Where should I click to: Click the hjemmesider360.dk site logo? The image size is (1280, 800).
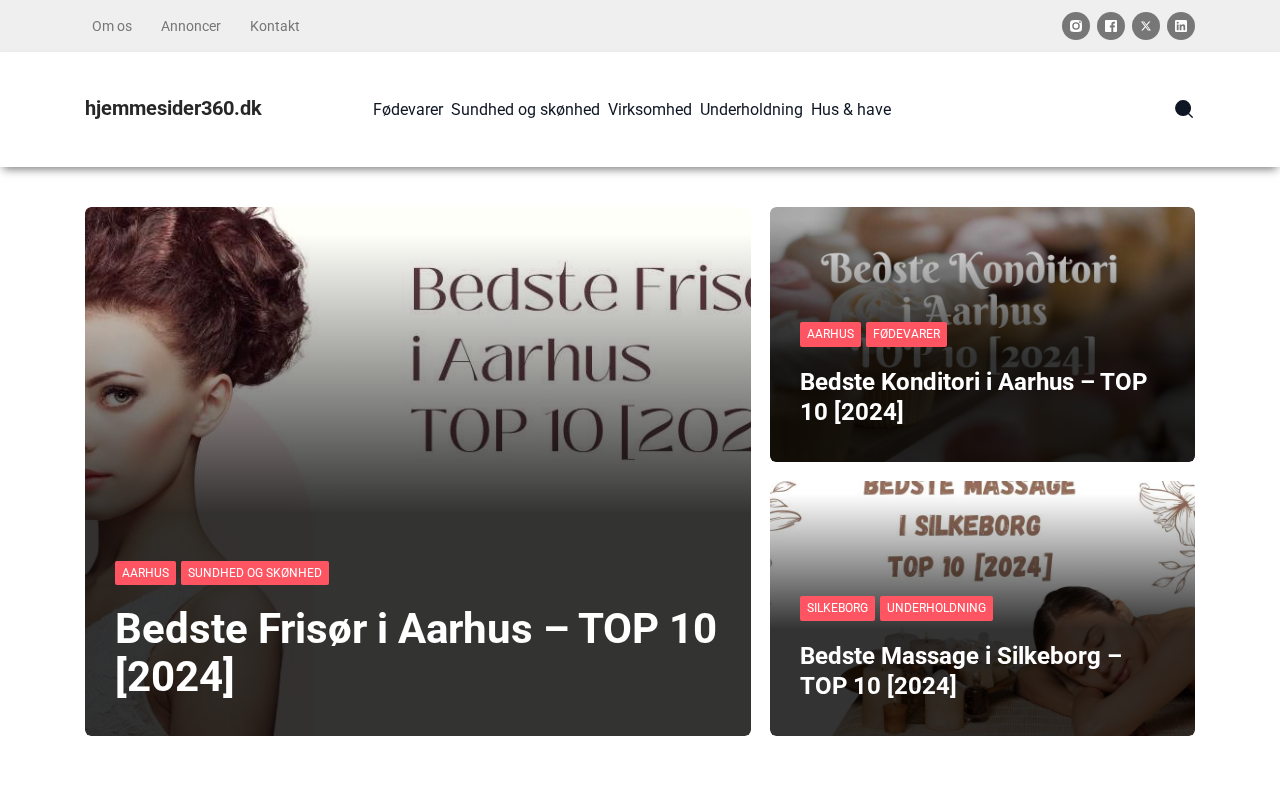(173, 108)
